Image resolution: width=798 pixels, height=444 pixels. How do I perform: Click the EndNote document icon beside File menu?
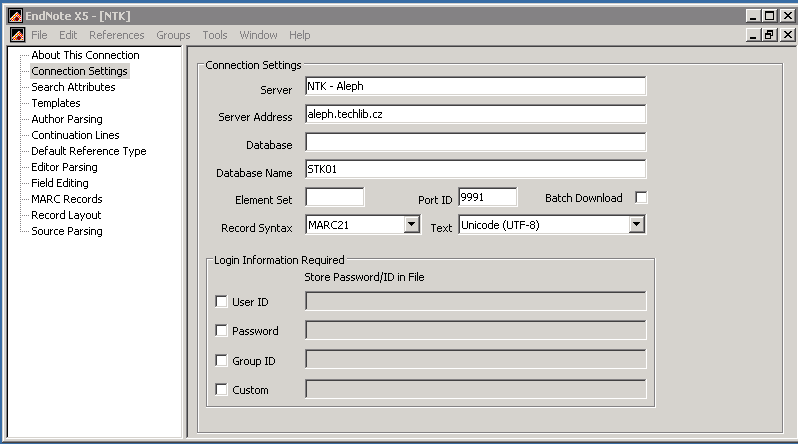17,35
